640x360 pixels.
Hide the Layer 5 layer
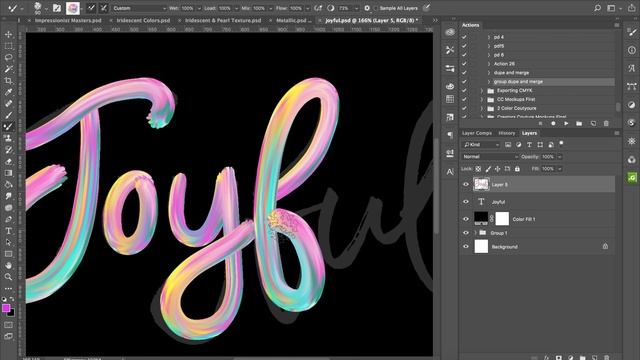click(x=466, y=184)
